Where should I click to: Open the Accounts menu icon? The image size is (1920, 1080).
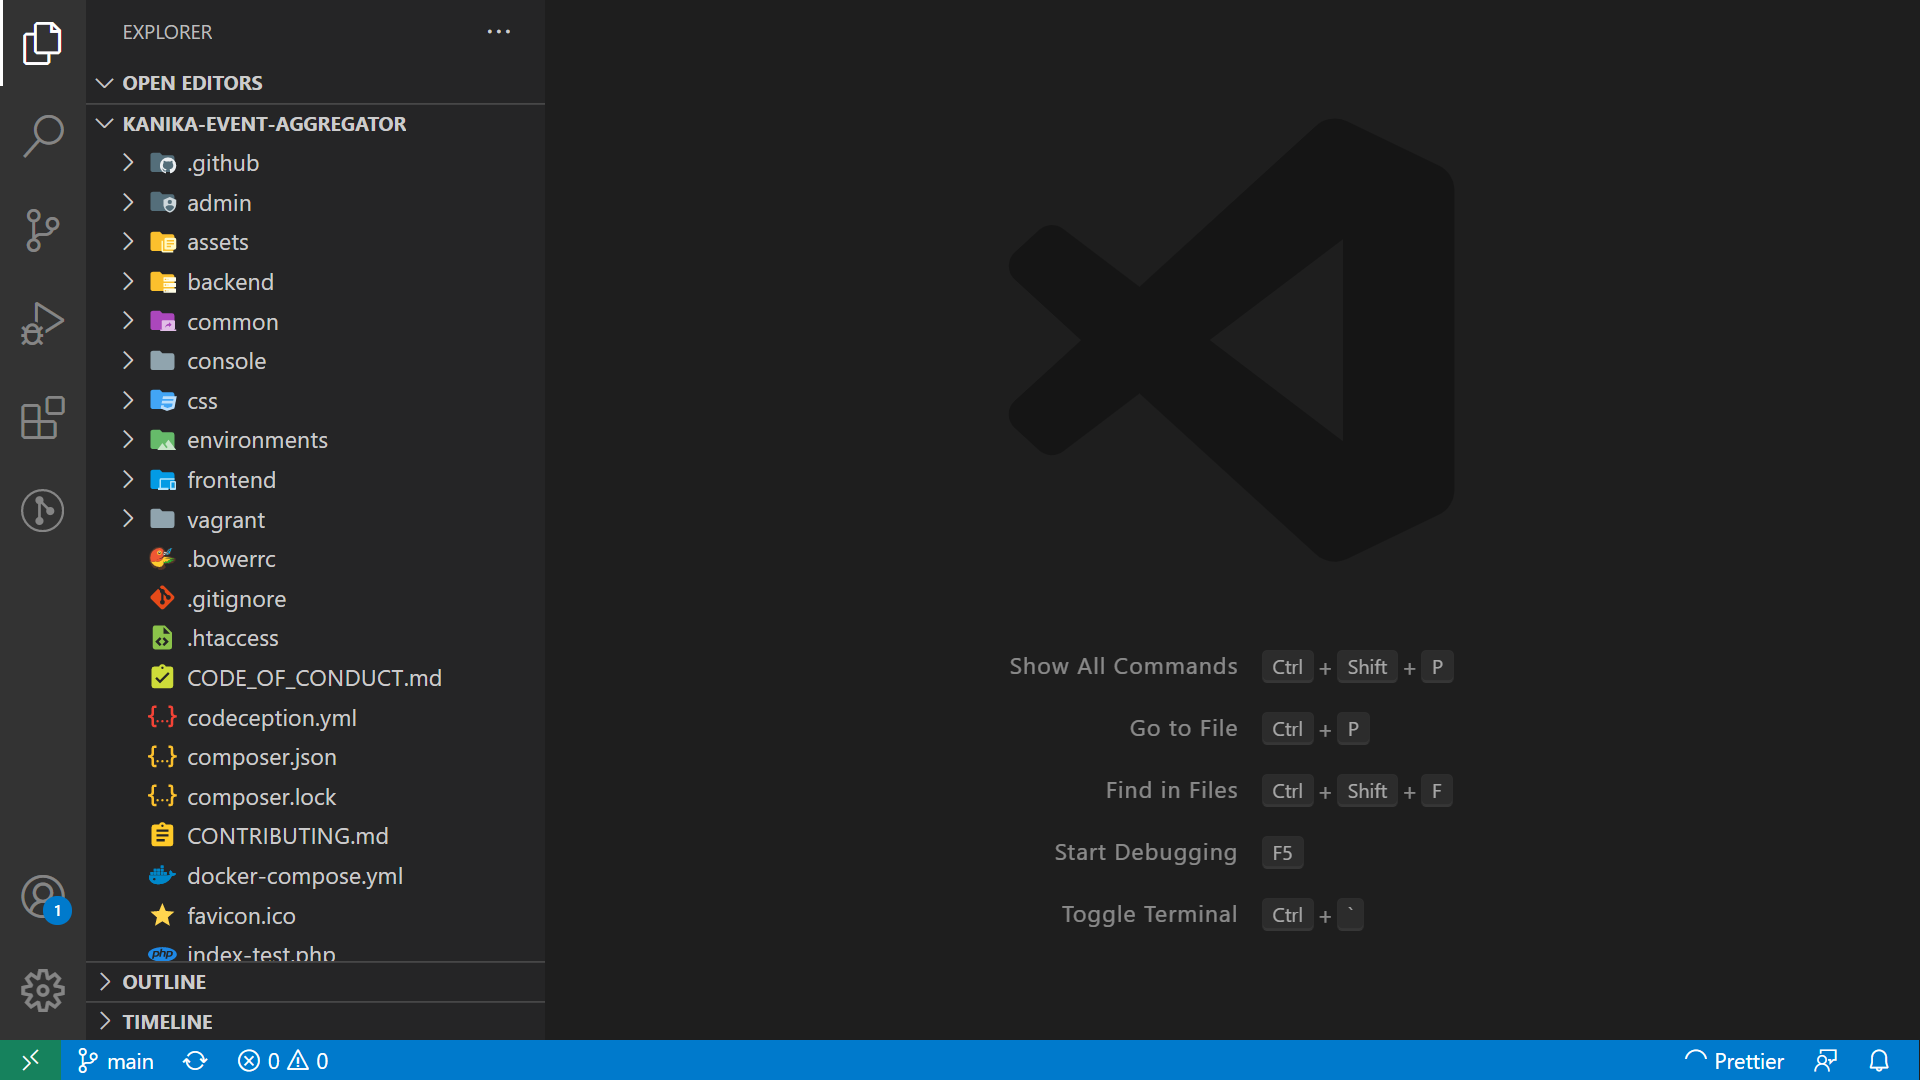(x=42, y=897)
